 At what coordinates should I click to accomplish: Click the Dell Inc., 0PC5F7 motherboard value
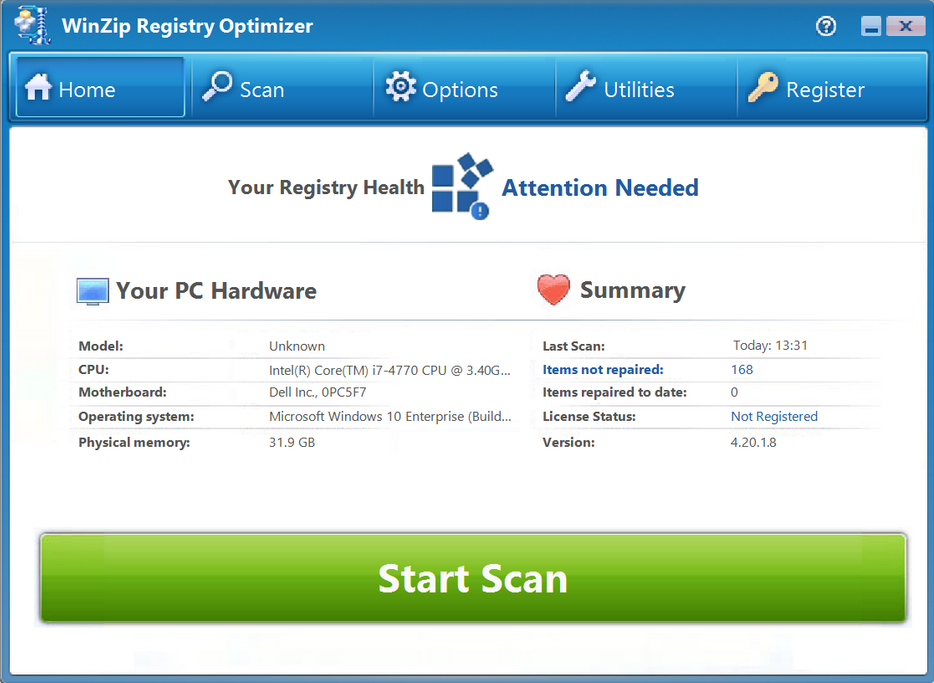point(317,392)
